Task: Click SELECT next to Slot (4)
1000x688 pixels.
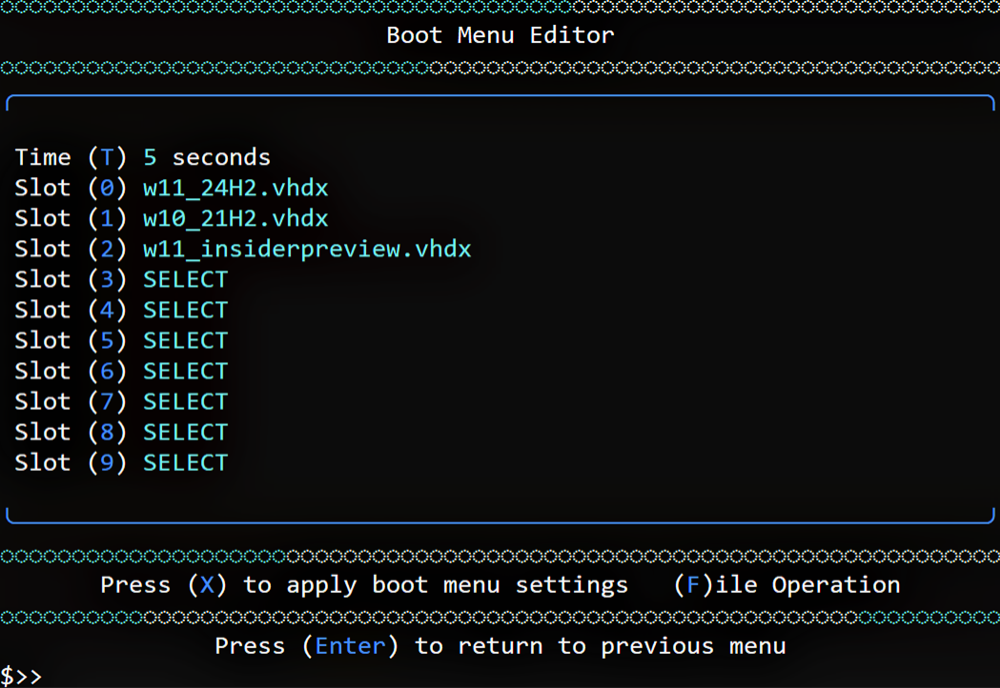Action: pyautogui.click(x=185, y=310)
